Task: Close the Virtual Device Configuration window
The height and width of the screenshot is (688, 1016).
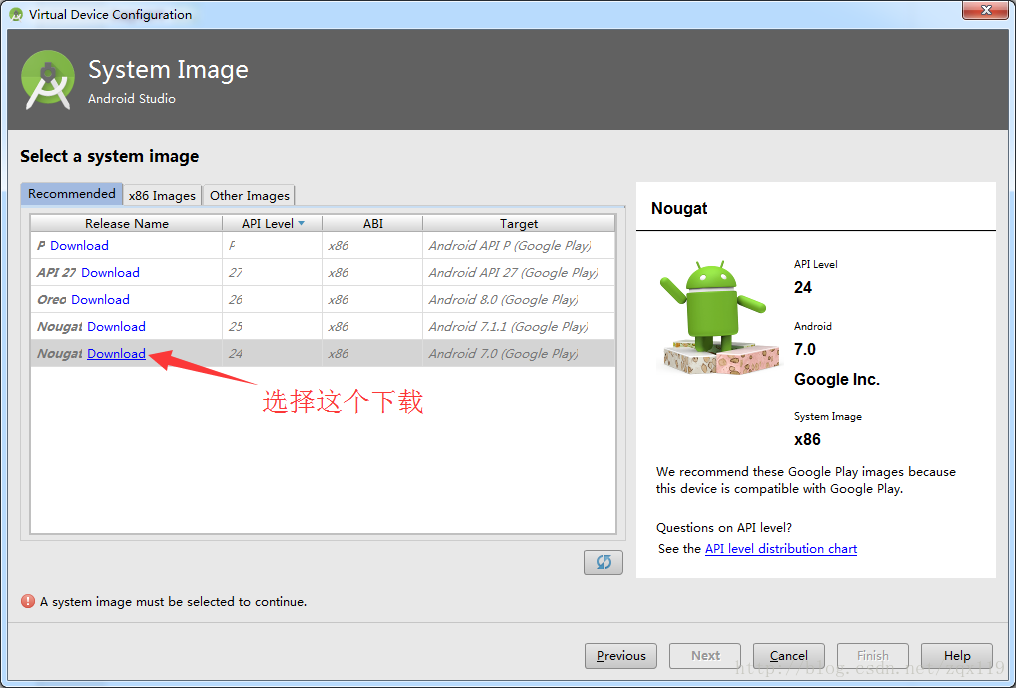Action: coord(985,10)
